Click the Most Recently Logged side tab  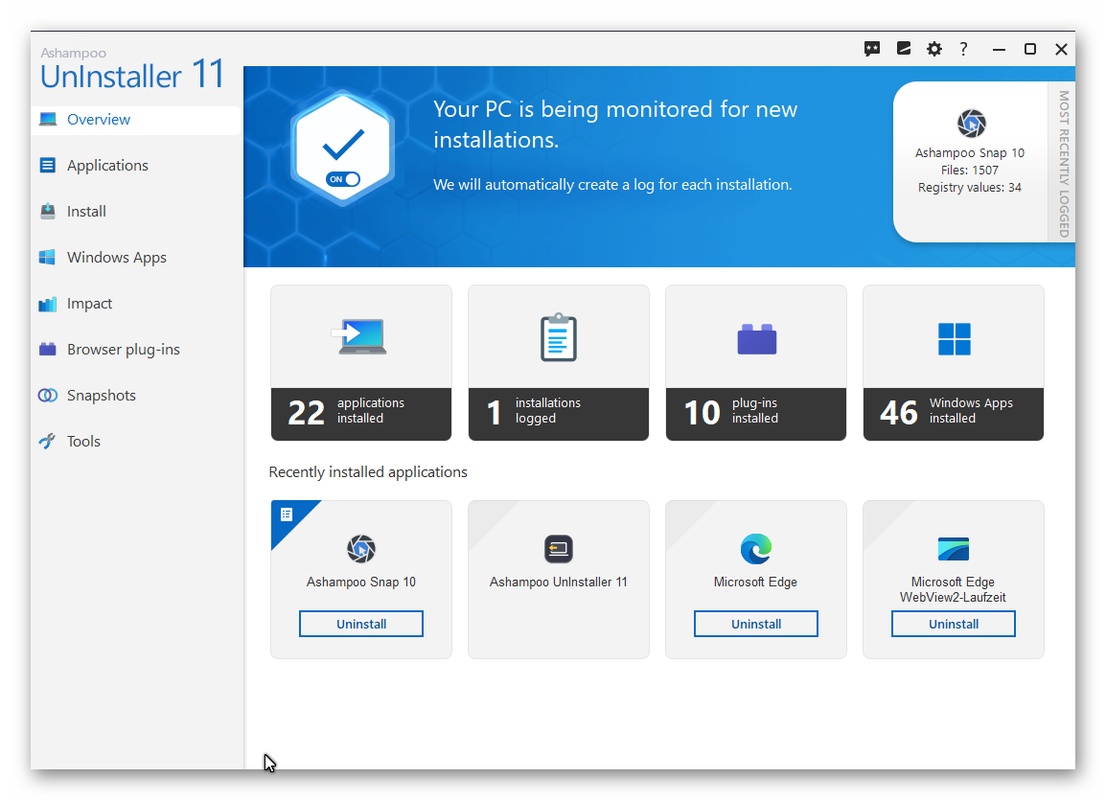[1063, 164]
